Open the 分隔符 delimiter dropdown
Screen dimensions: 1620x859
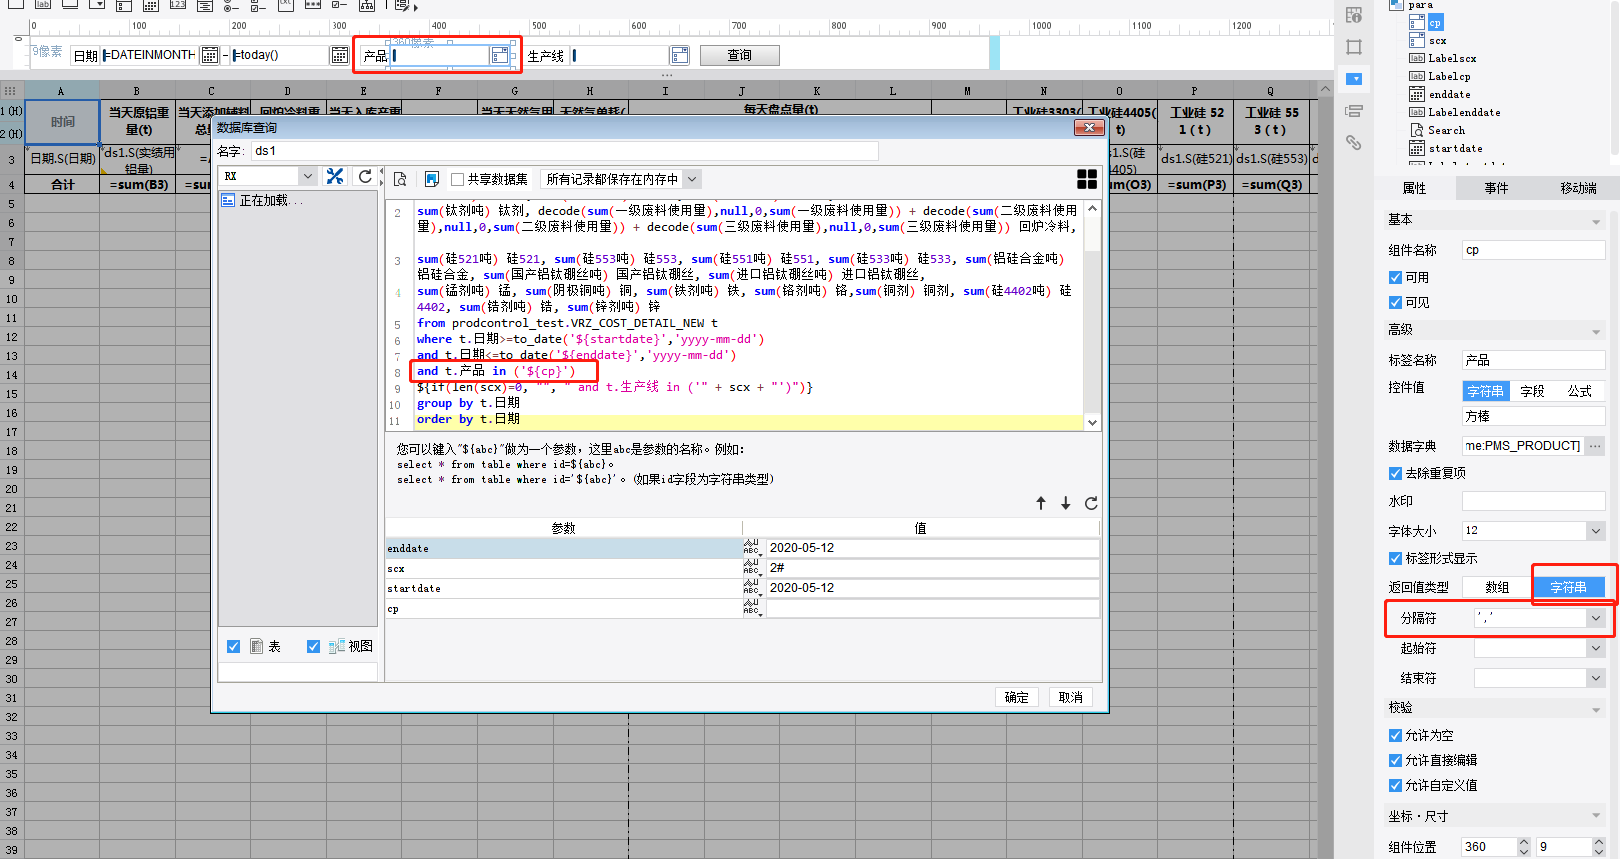tap(1595, 618)
